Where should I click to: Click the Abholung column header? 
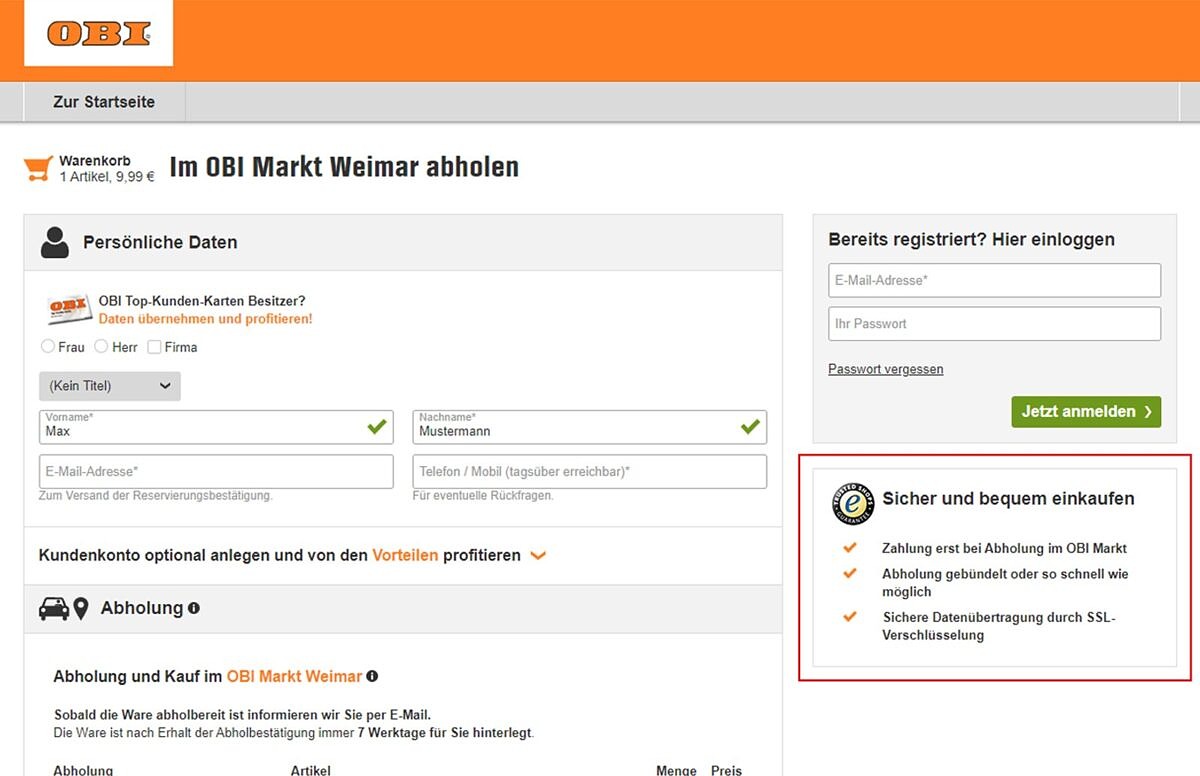tap(83, 770)
